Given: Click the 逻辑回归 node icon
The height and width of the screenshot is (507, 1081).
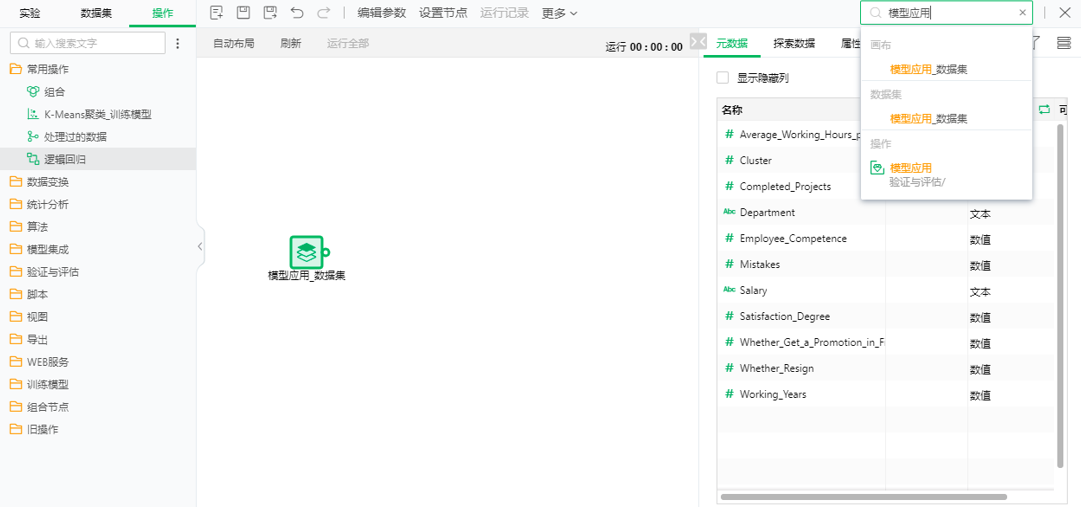Looking at the screenshot, I should tap(32, 159).
